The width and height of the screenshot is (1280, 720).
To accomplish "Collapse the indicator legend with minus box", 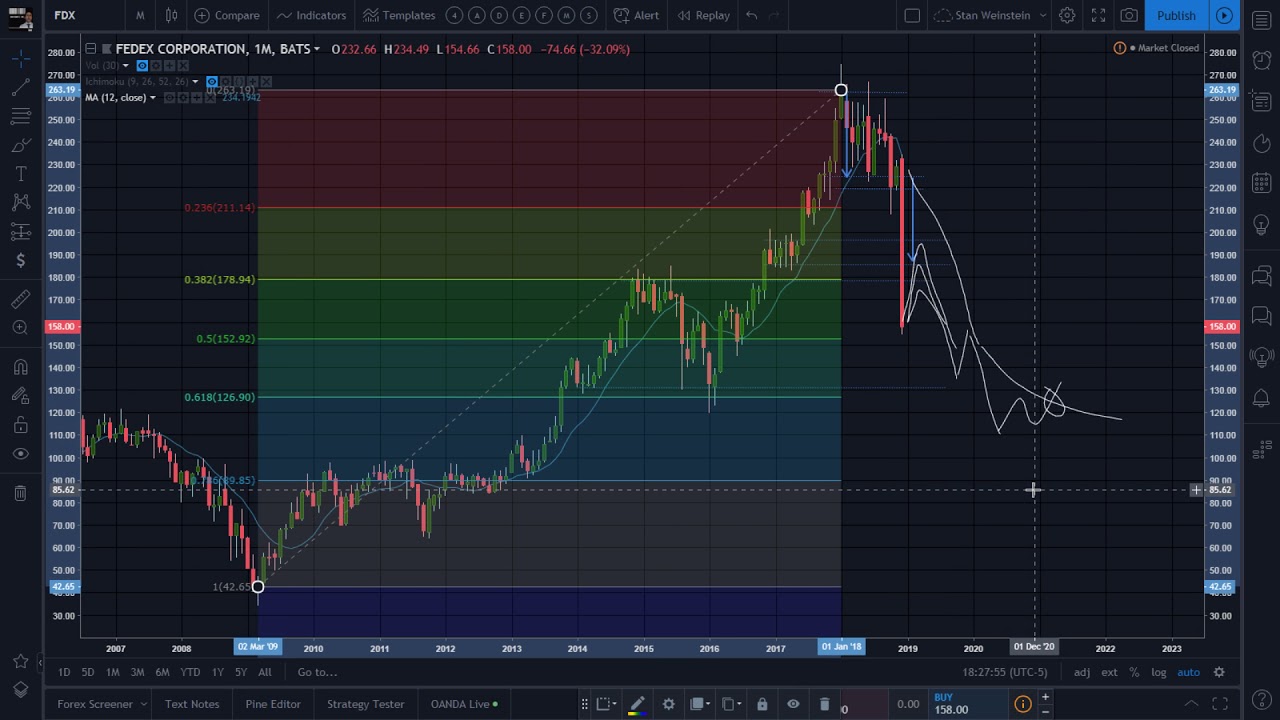I will pos(90,48).
